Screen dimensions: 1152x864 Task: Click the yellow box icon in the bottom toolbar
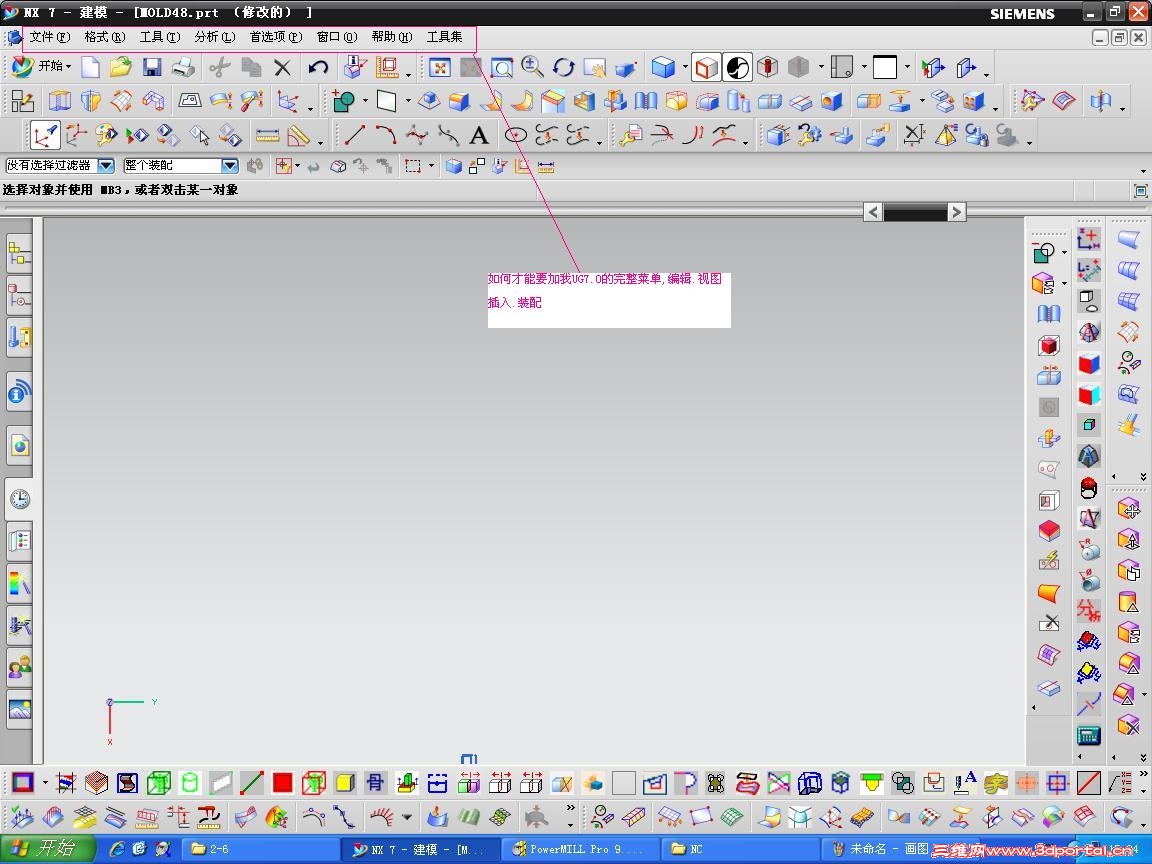(x=344, y=783)
